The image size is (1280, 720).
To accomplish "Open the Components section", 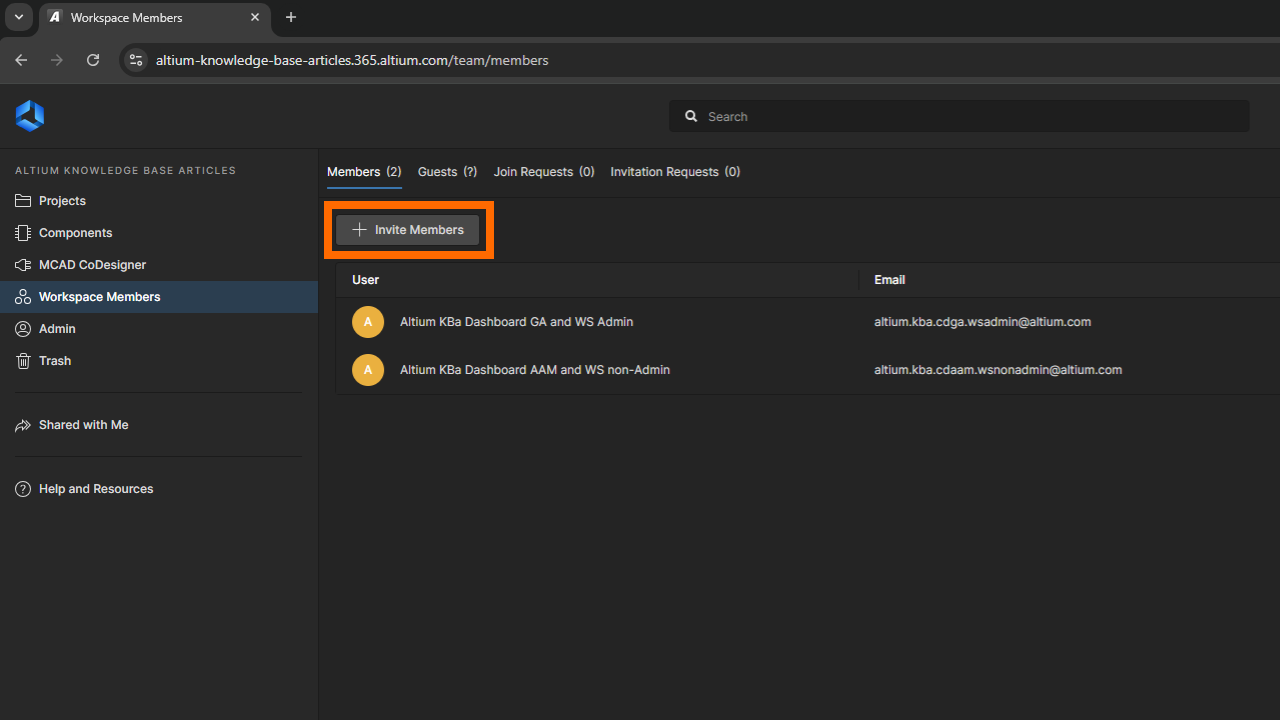I will (x=75, y=233).
